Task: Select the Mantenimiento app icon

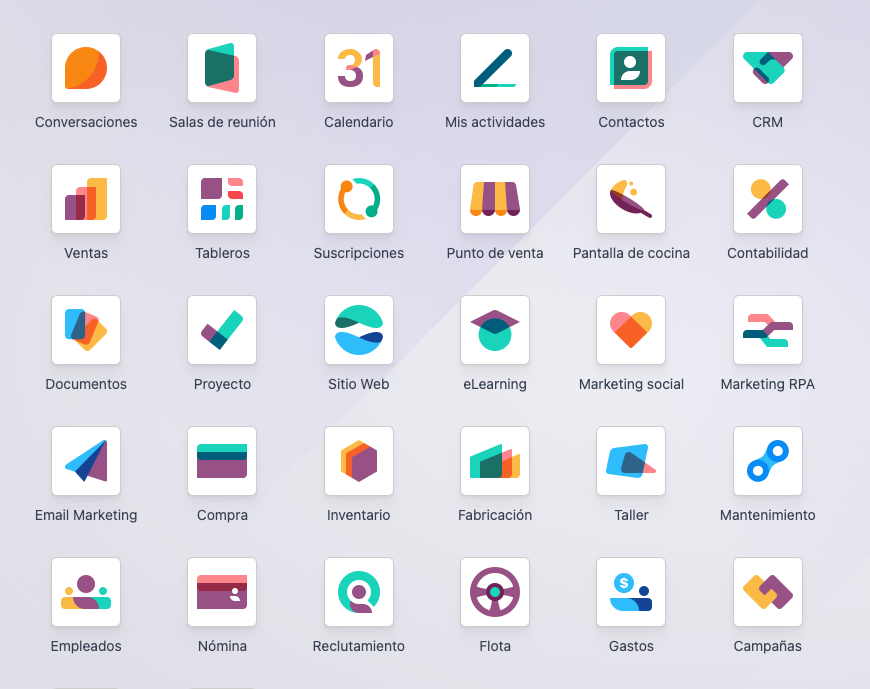Action: [768, 461]
